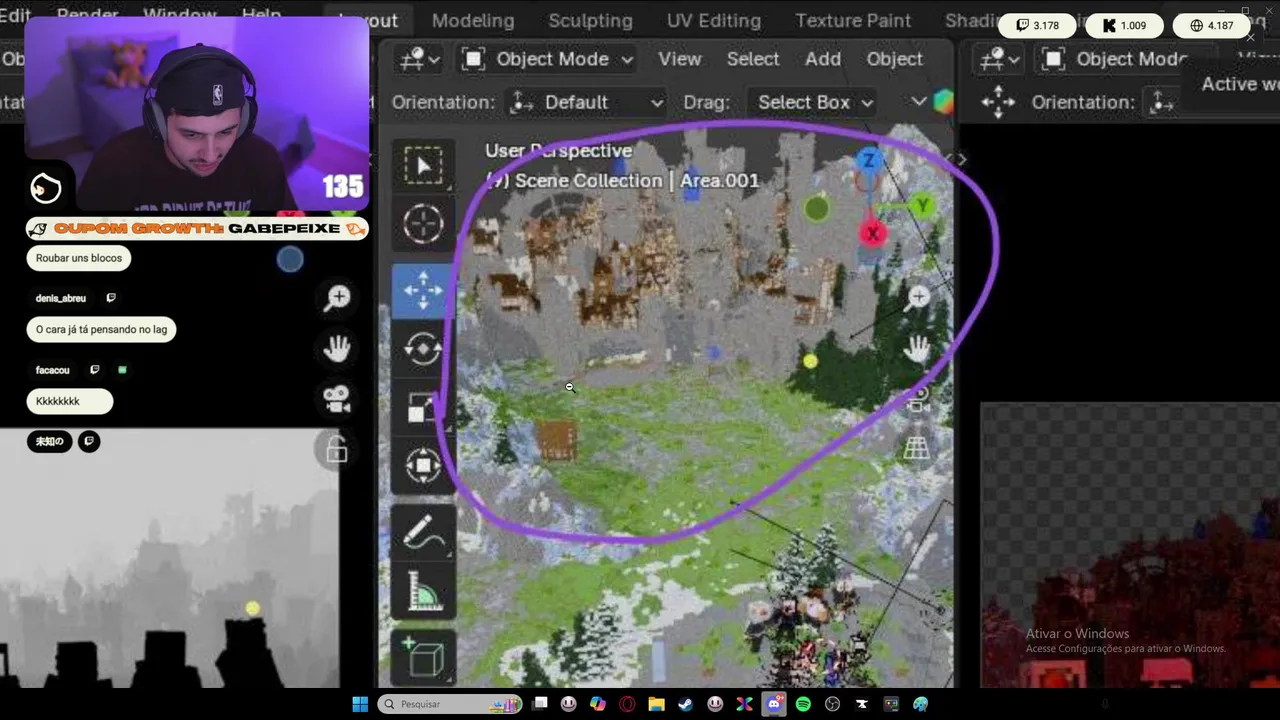1280x720 pixels.
Task: Switch to Texture Paint workspace
Action: click(x=853, y=20)
